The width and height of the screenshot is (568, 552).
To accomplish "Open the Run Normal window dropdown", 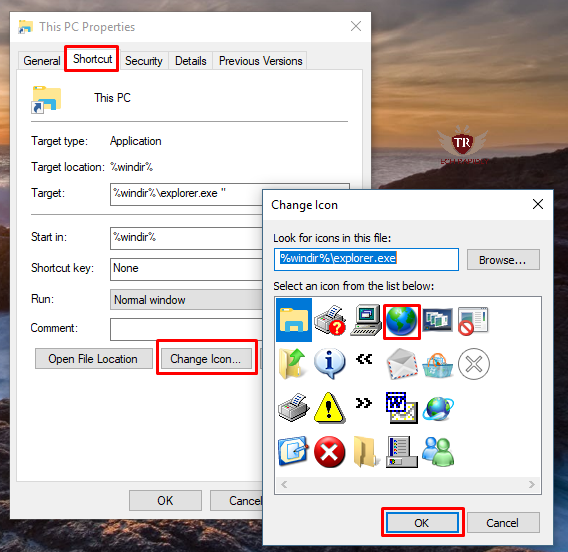I will (186, 300).
